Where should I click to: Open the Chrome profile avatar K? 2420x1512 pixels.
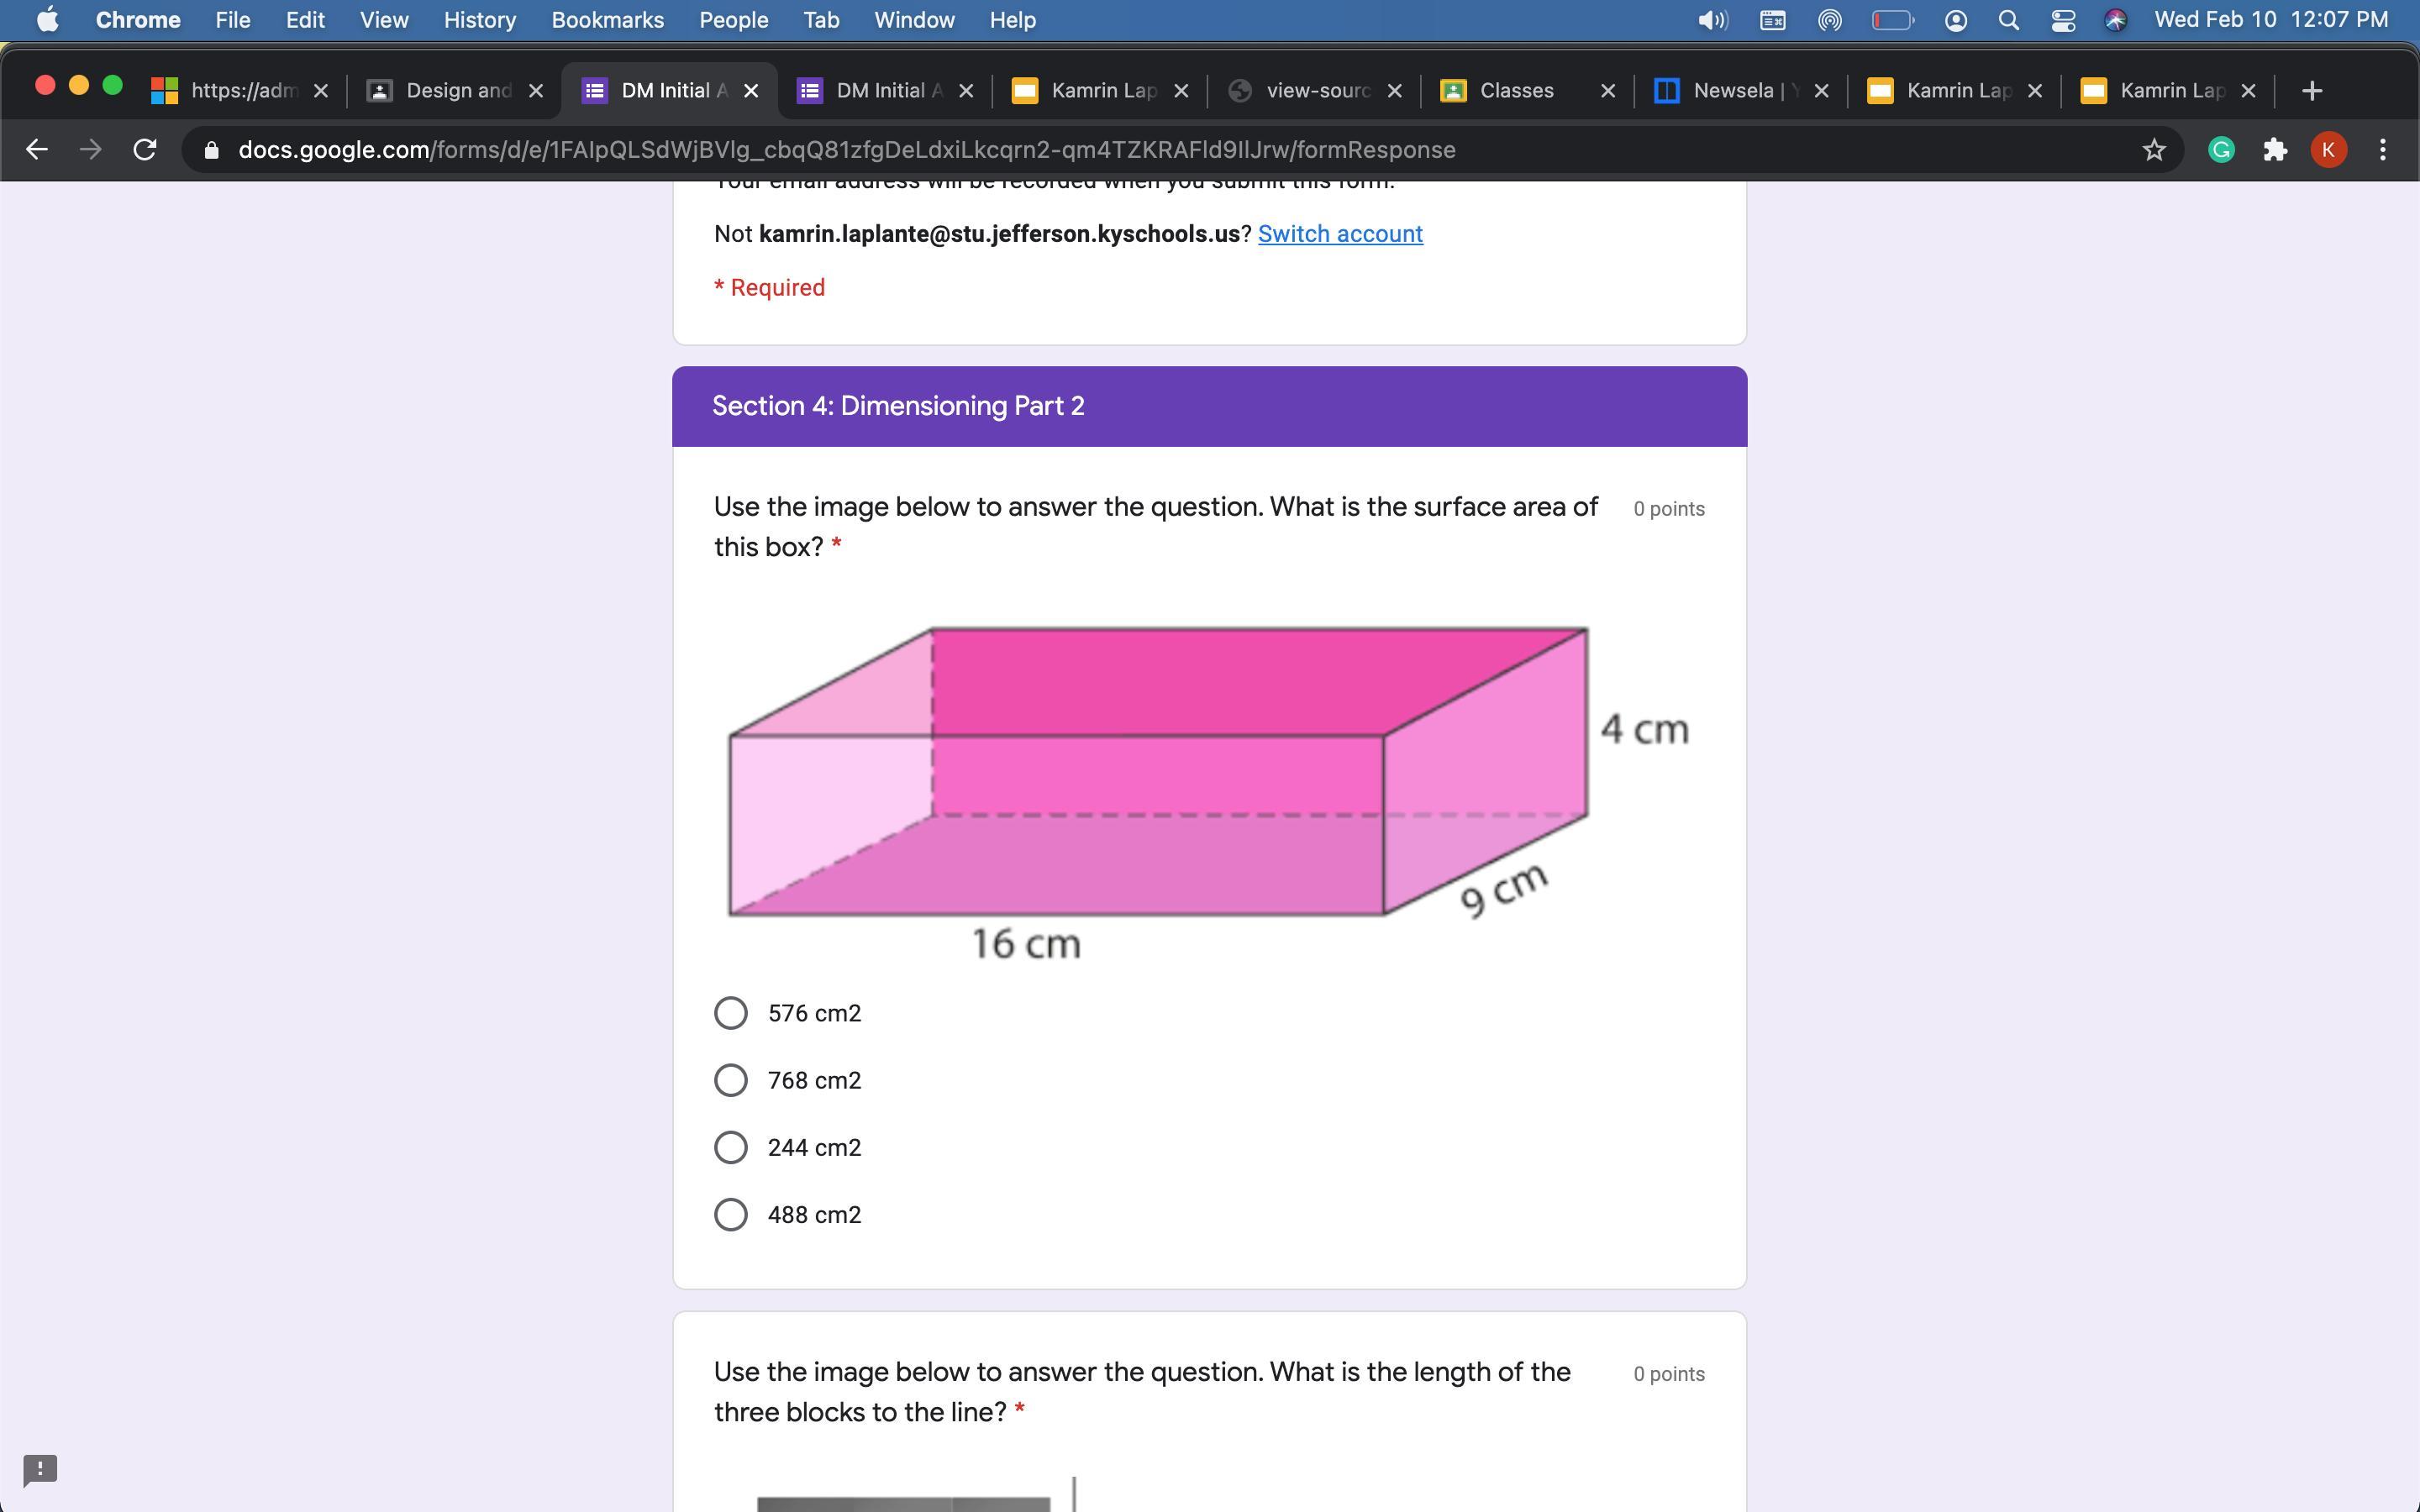coord(2328,150)
